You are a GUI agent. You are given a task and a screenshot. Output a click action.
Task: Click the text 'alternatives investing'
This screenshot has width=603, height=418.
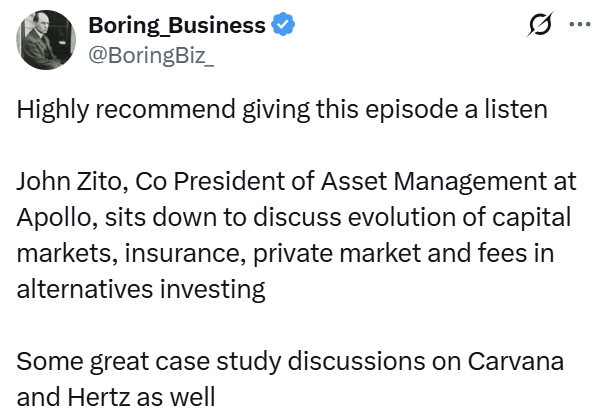point(141,290)
